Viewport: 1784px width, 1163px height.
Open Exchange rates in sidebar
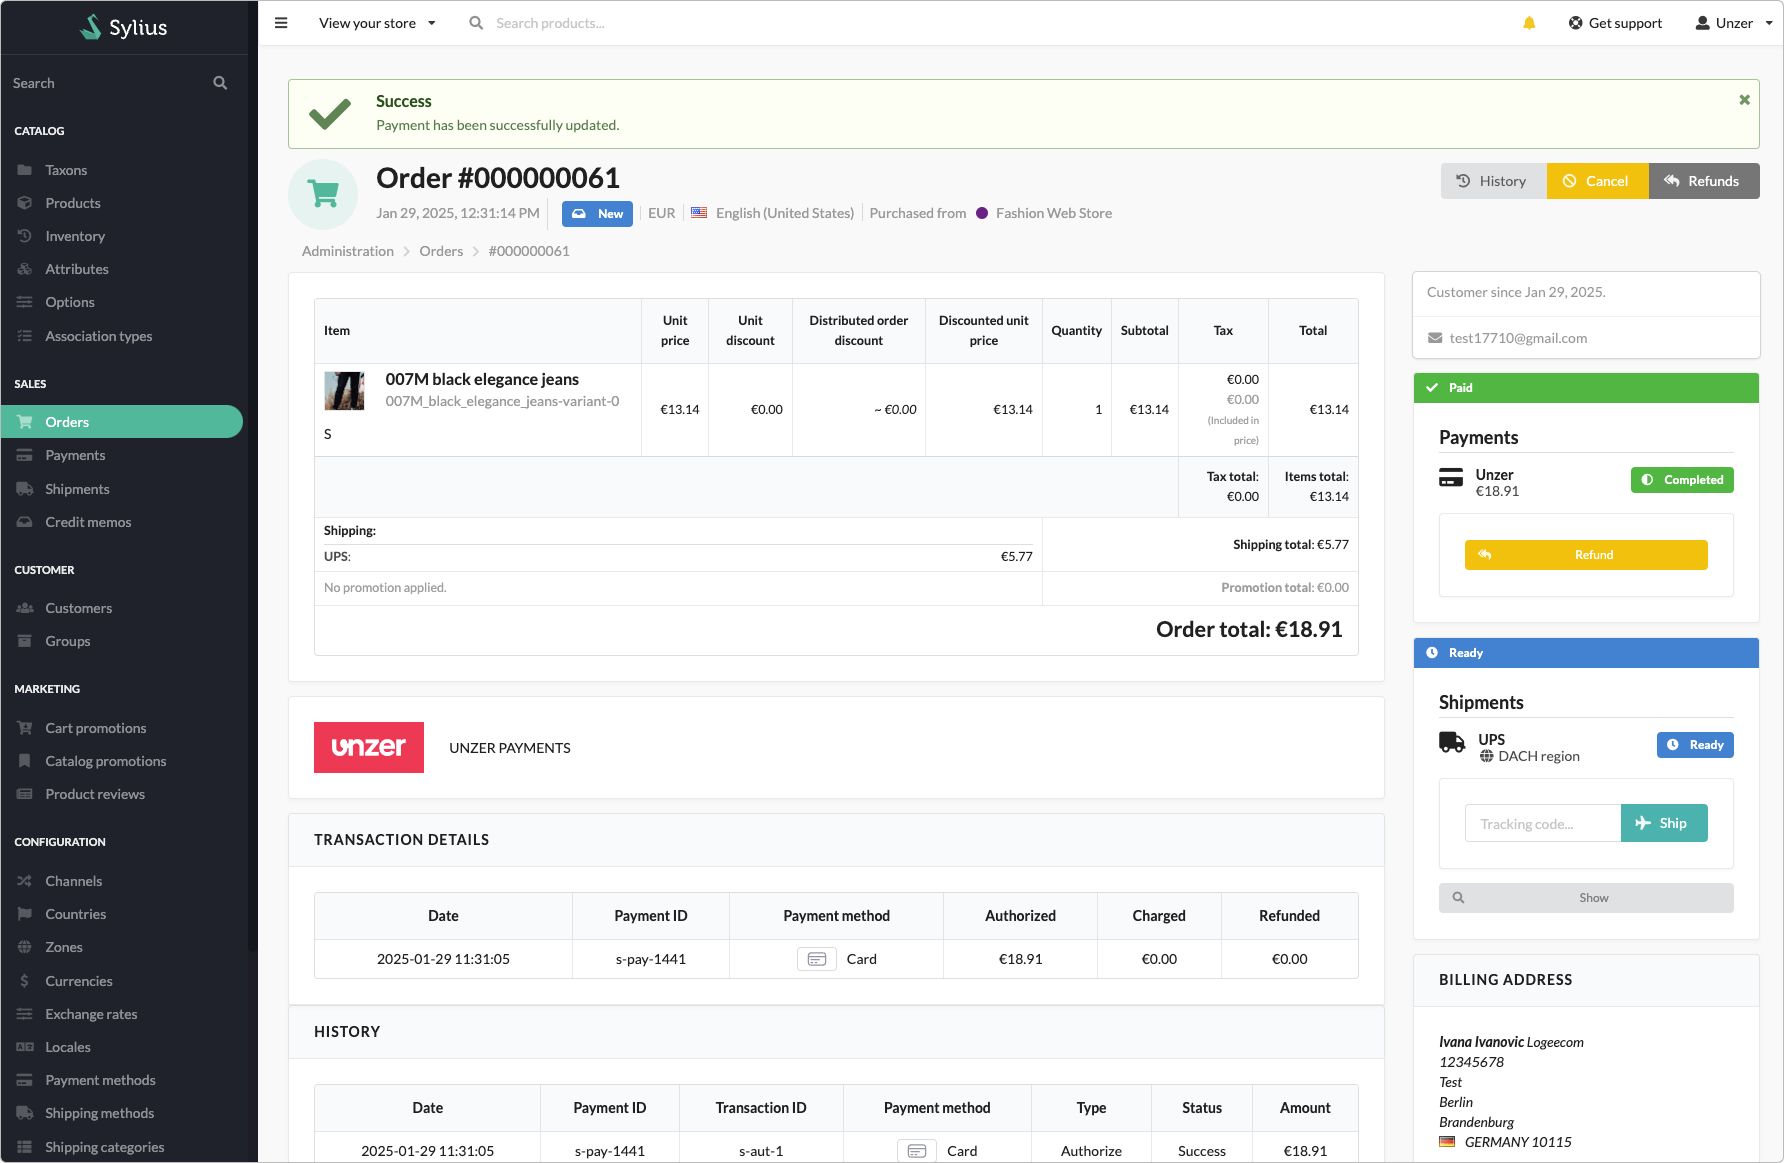coord(91,1014)
